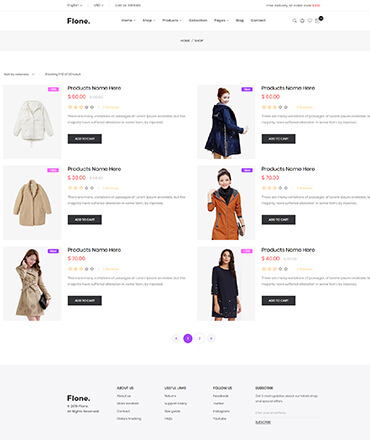Open Twitter footer link
Screen dimensions: 370x440
pyautogui.click(x=218, y=403)
